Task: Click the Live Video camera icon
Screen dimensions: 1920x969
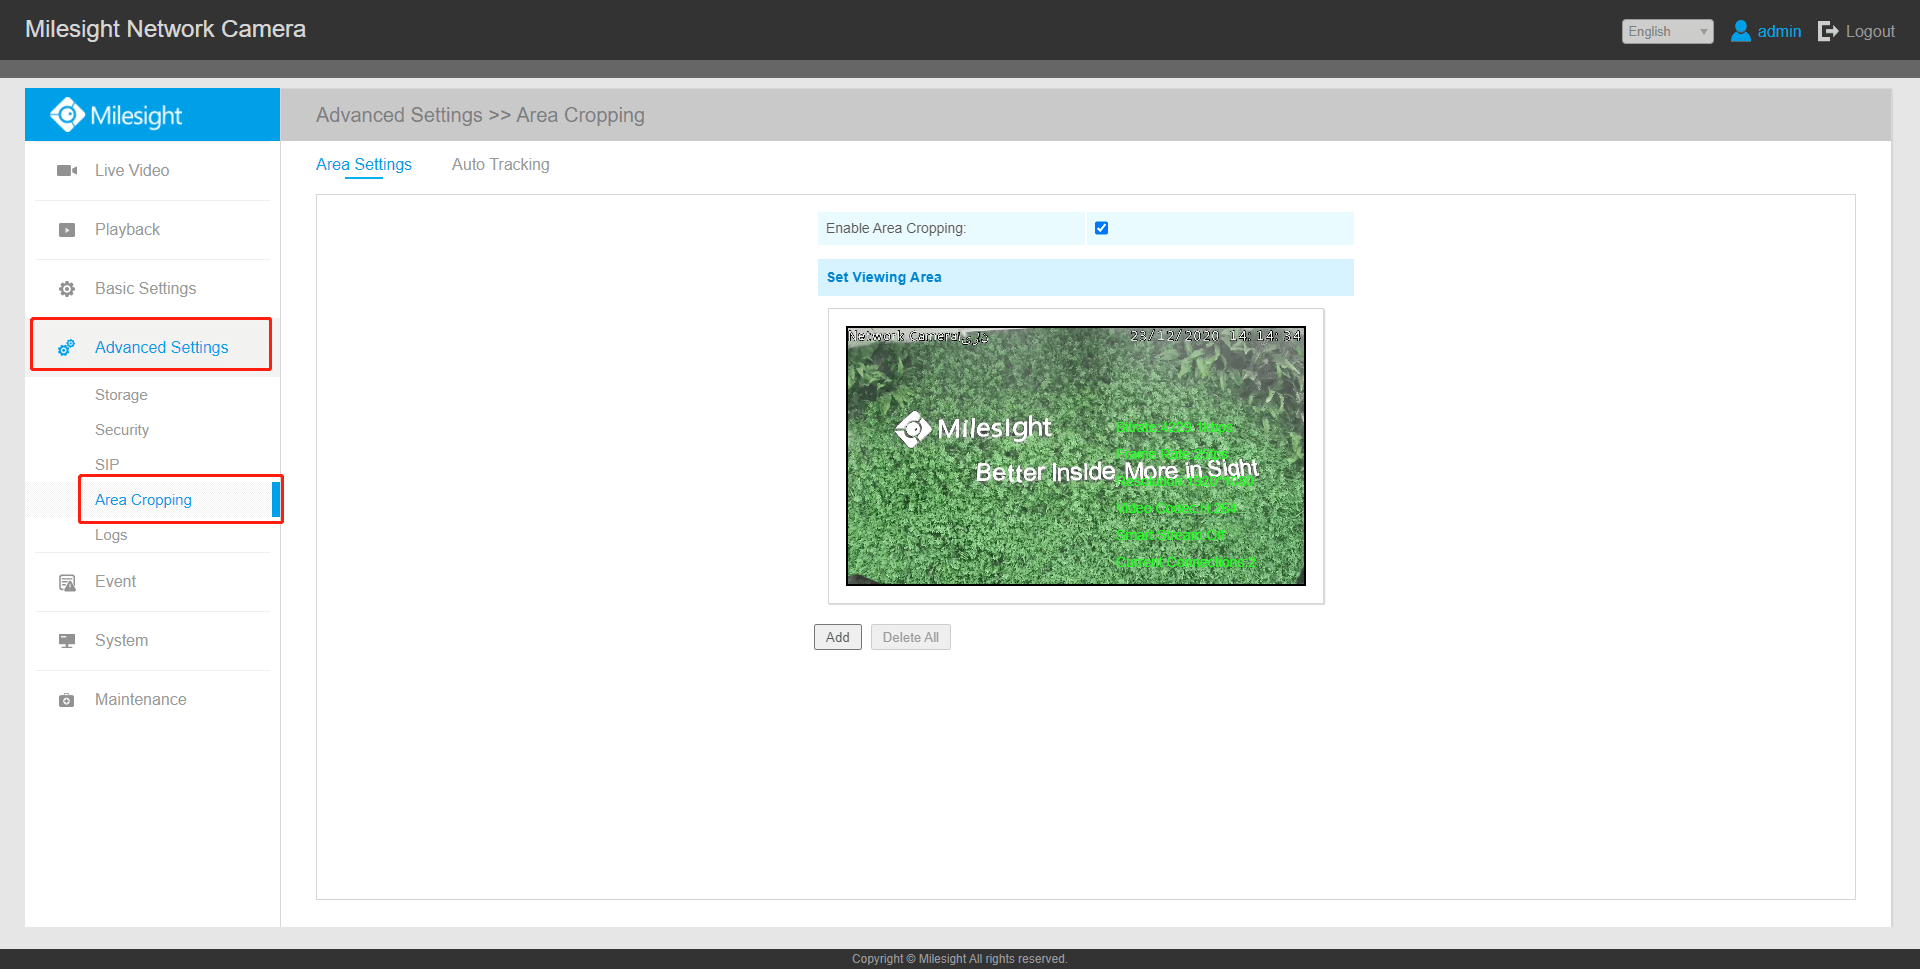Action: click(67, 171)
